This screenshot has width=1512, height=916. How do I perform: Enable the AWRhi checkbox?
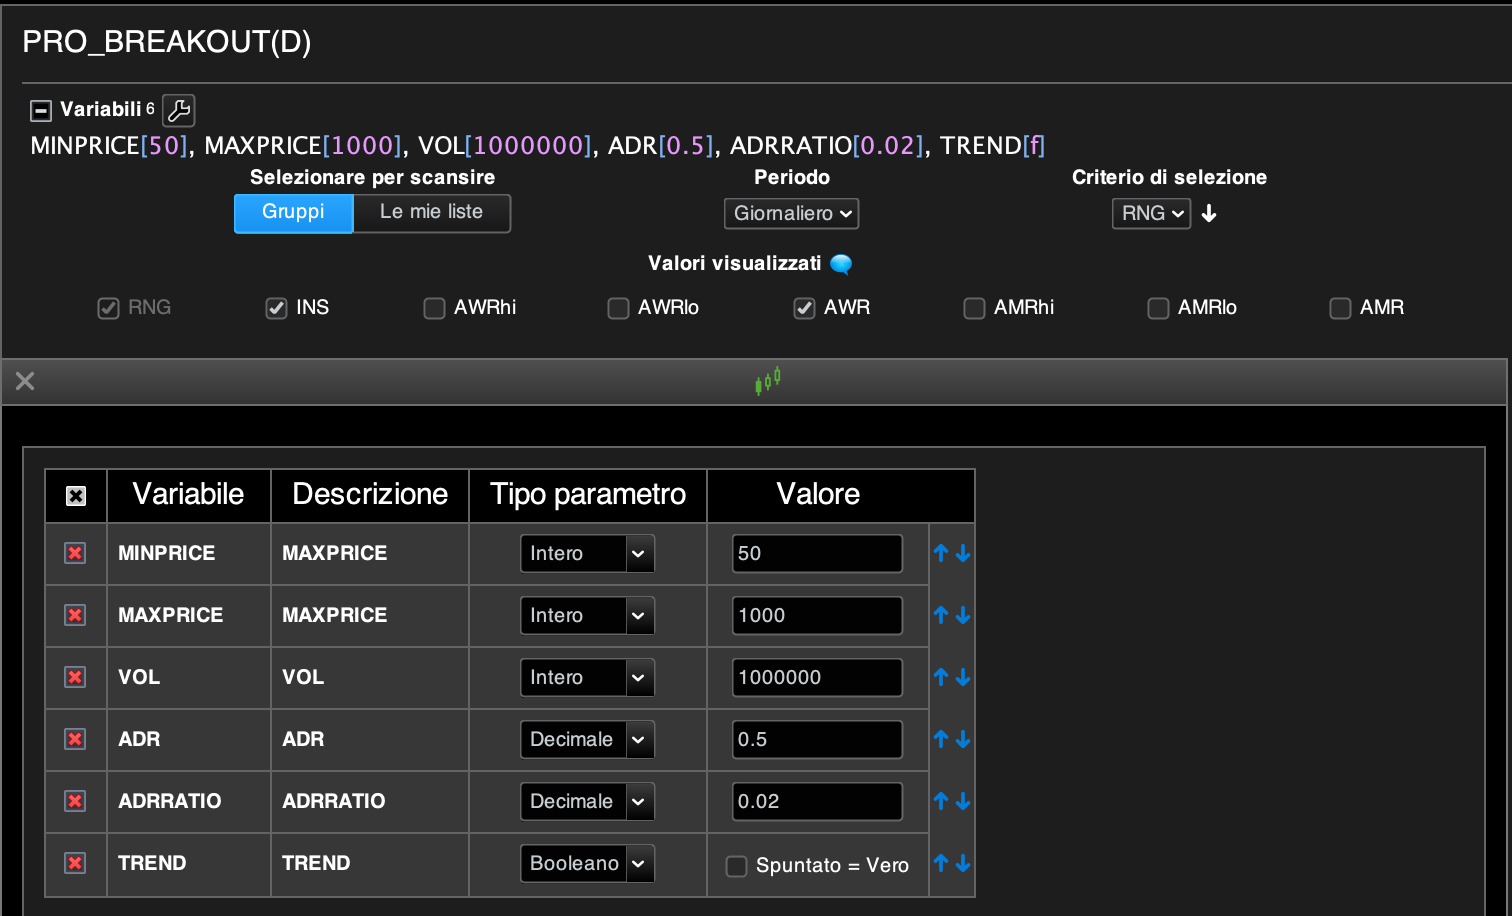coord(434,308)
